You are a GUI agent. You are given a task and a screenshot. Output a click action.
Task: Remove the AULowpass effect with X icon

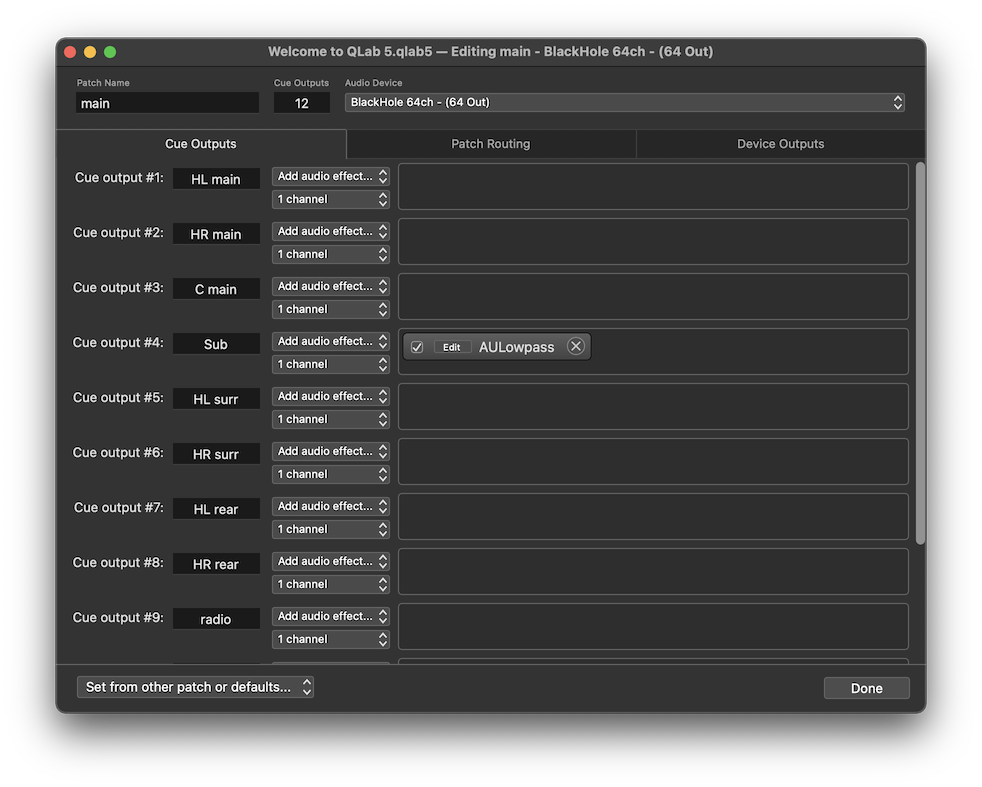(x=575, y=347)
